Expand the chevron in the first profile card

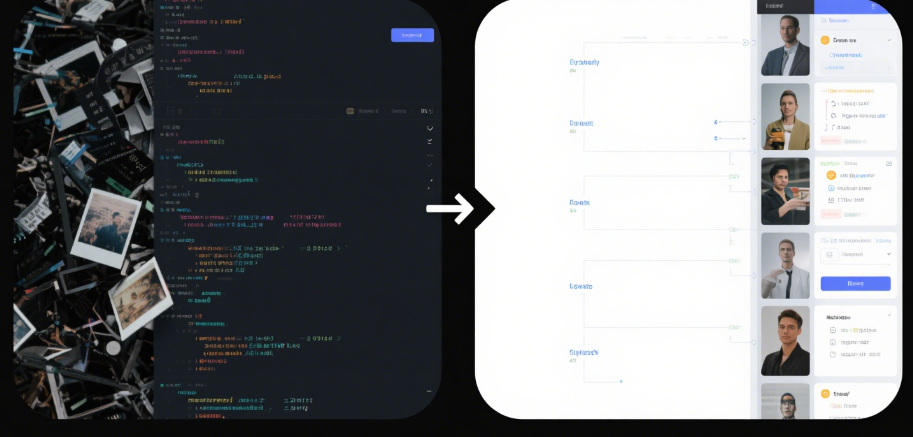pos(889,41)
